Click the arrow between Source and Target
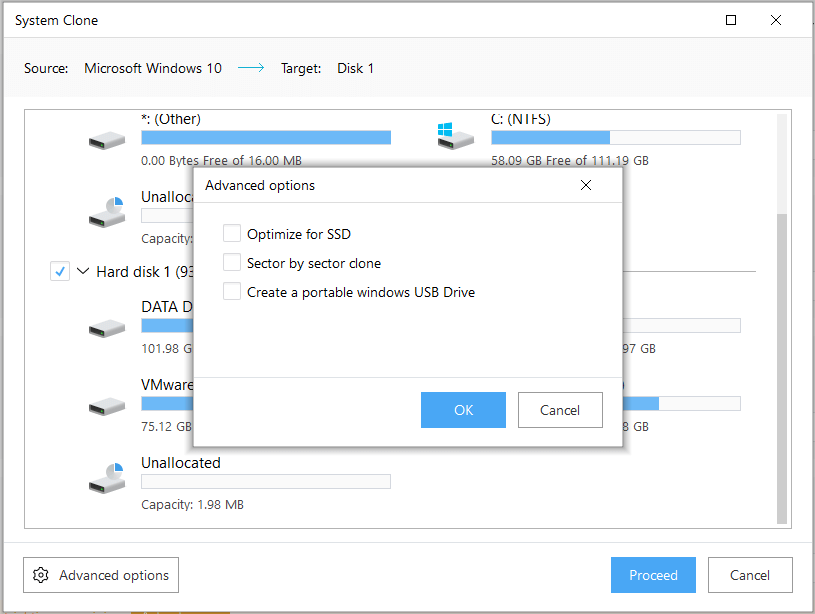The image size is (815, 614). (x=251, y=68)
